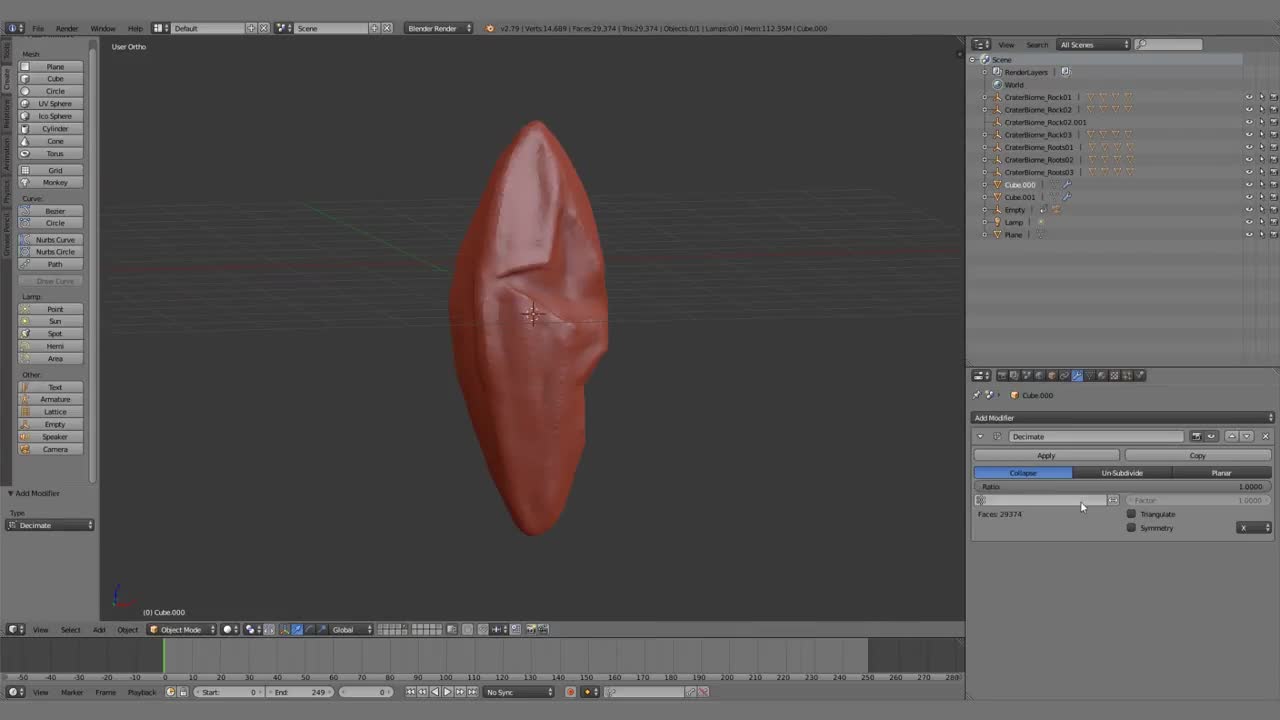The height and width of the screenshot is (720, 1280).
Task: Move the Decimate modifier up in stack
Action: click(1232, 436)
